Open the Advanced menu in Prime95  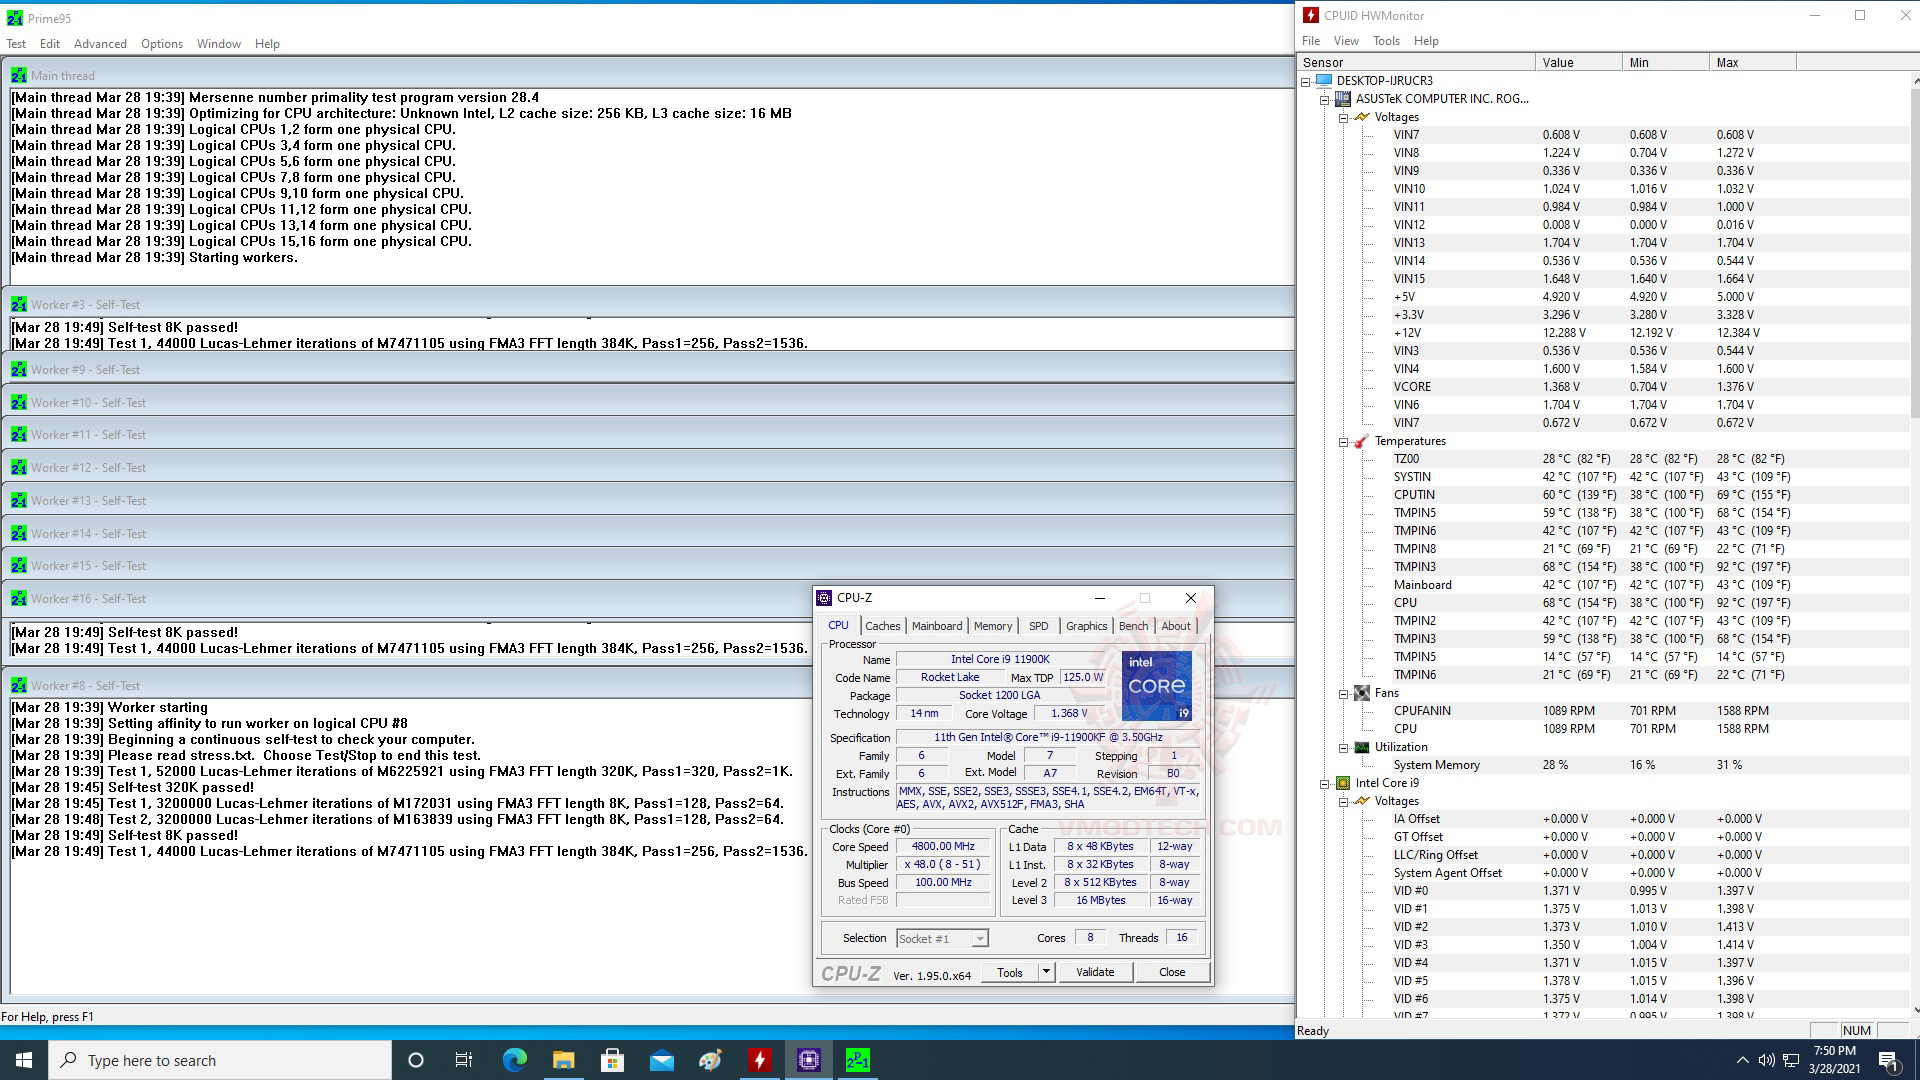[100, 44]
